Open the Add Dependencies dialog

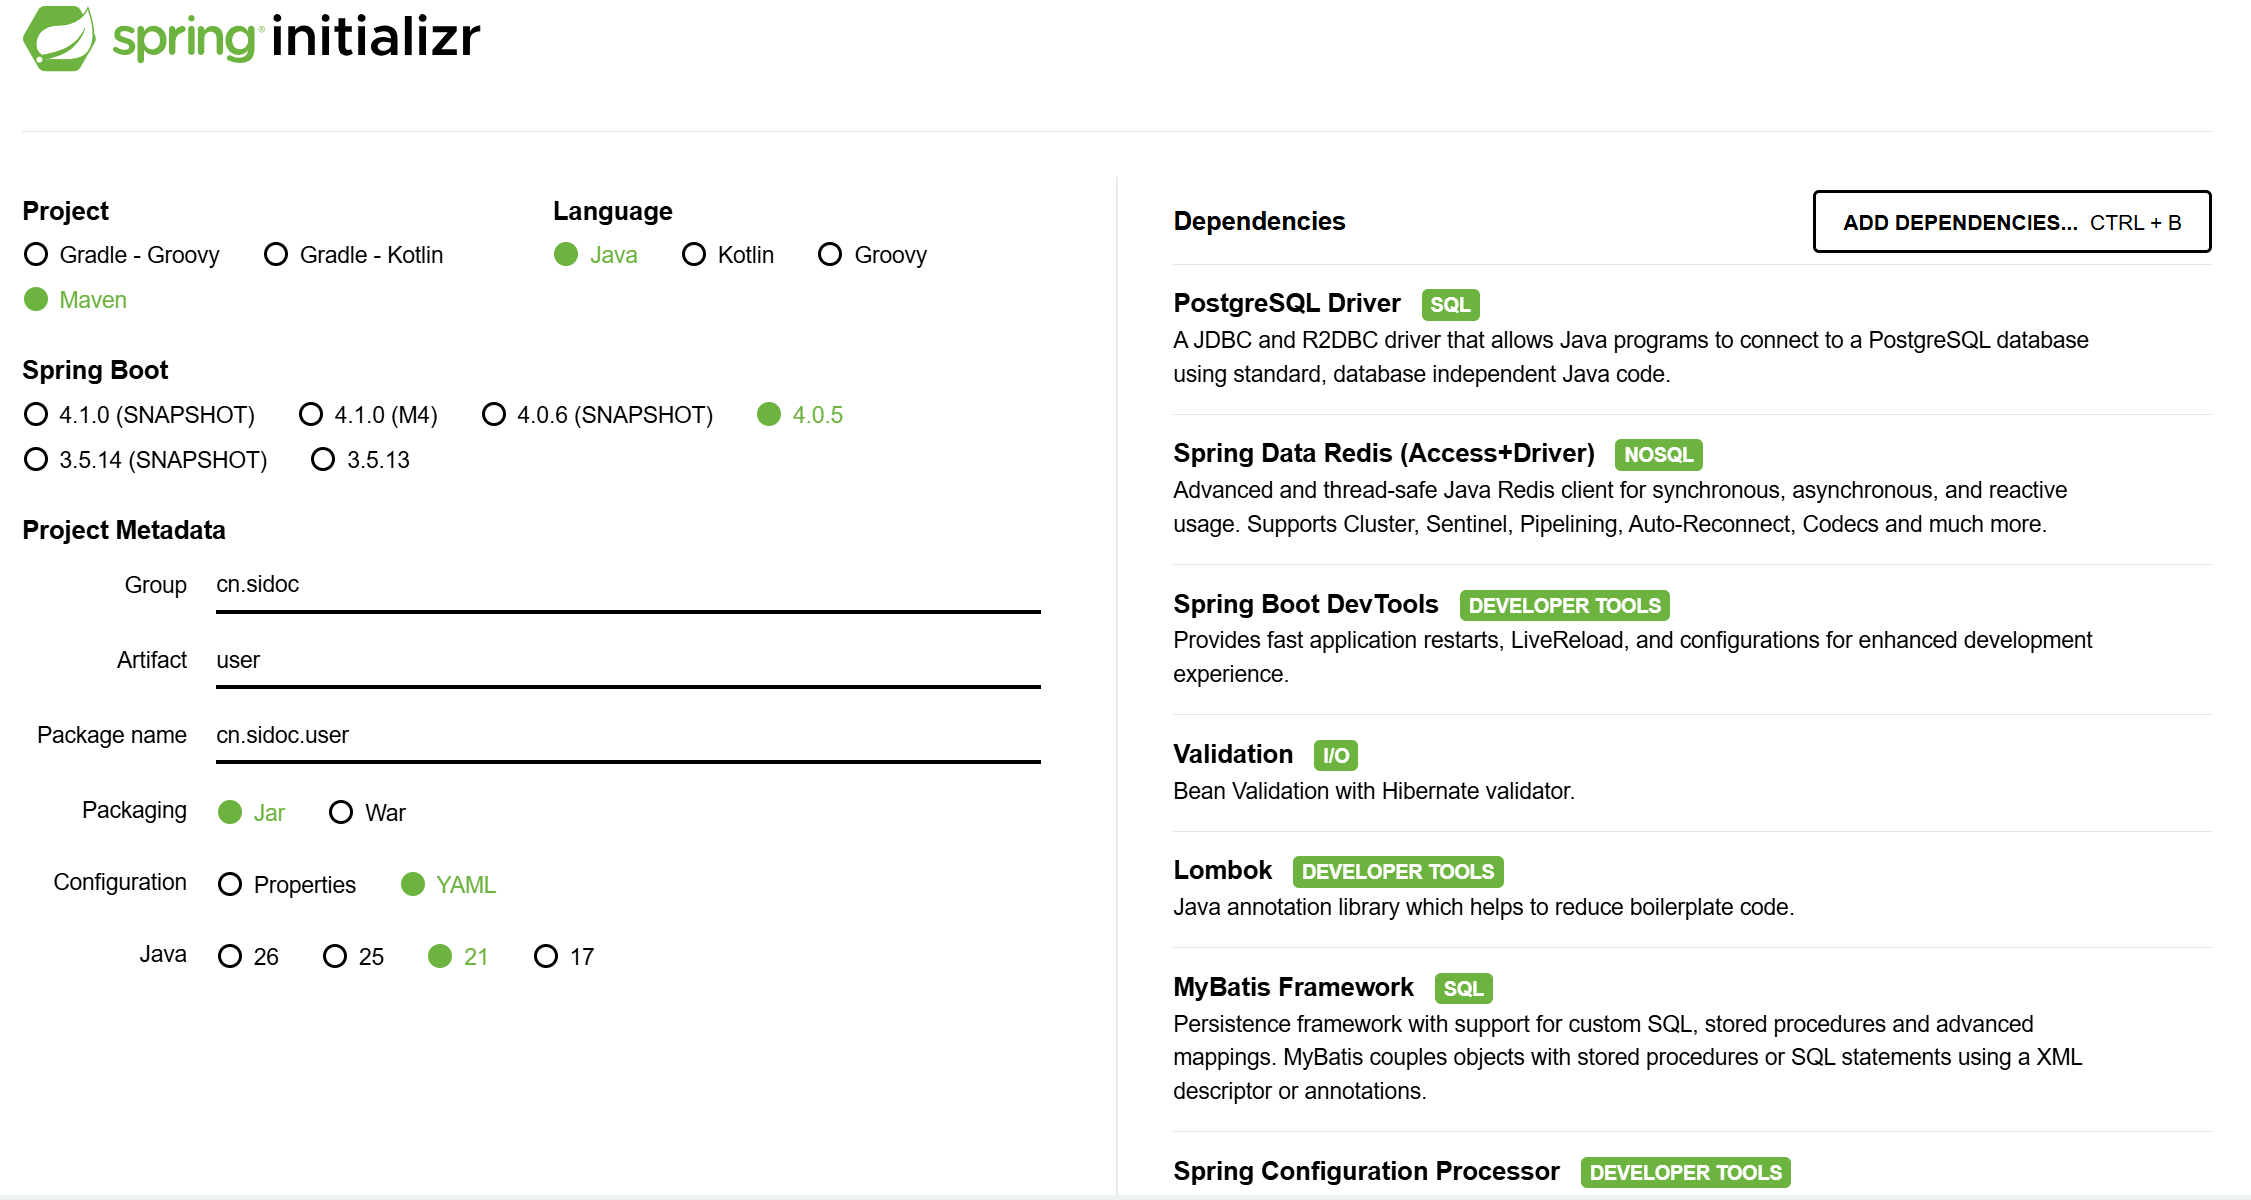(x=2011, y=222)
